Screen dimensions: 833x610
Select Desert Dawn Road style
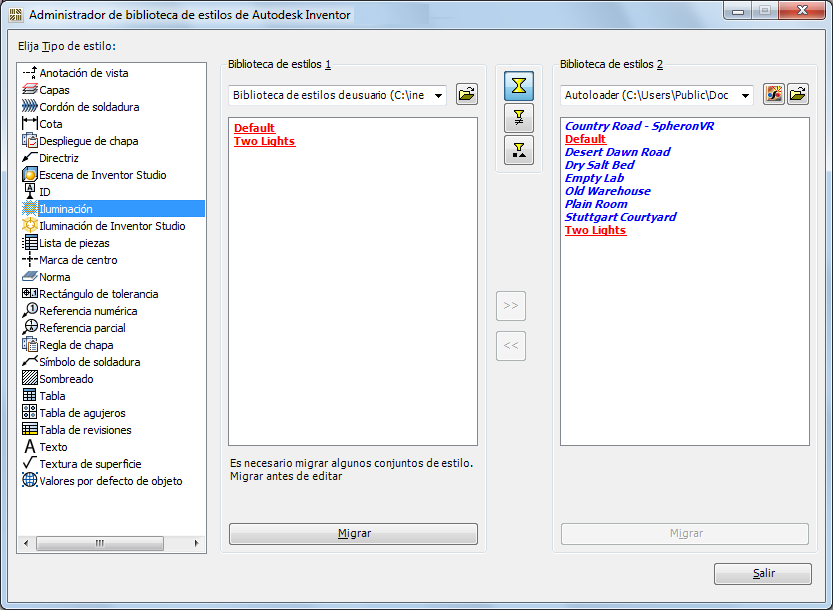[x=617, y=152]
